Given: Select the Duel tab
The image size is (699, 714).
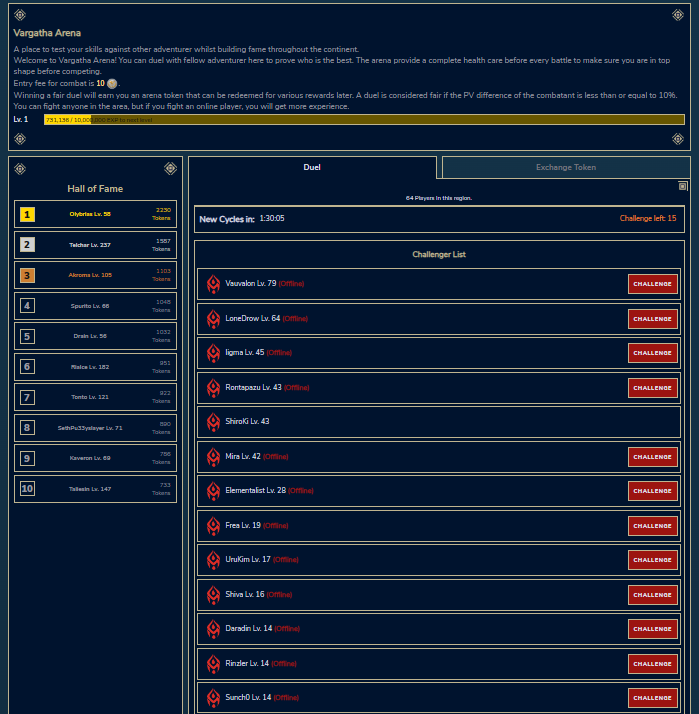Looking at the screenshot, I should [x=312, y=167].
